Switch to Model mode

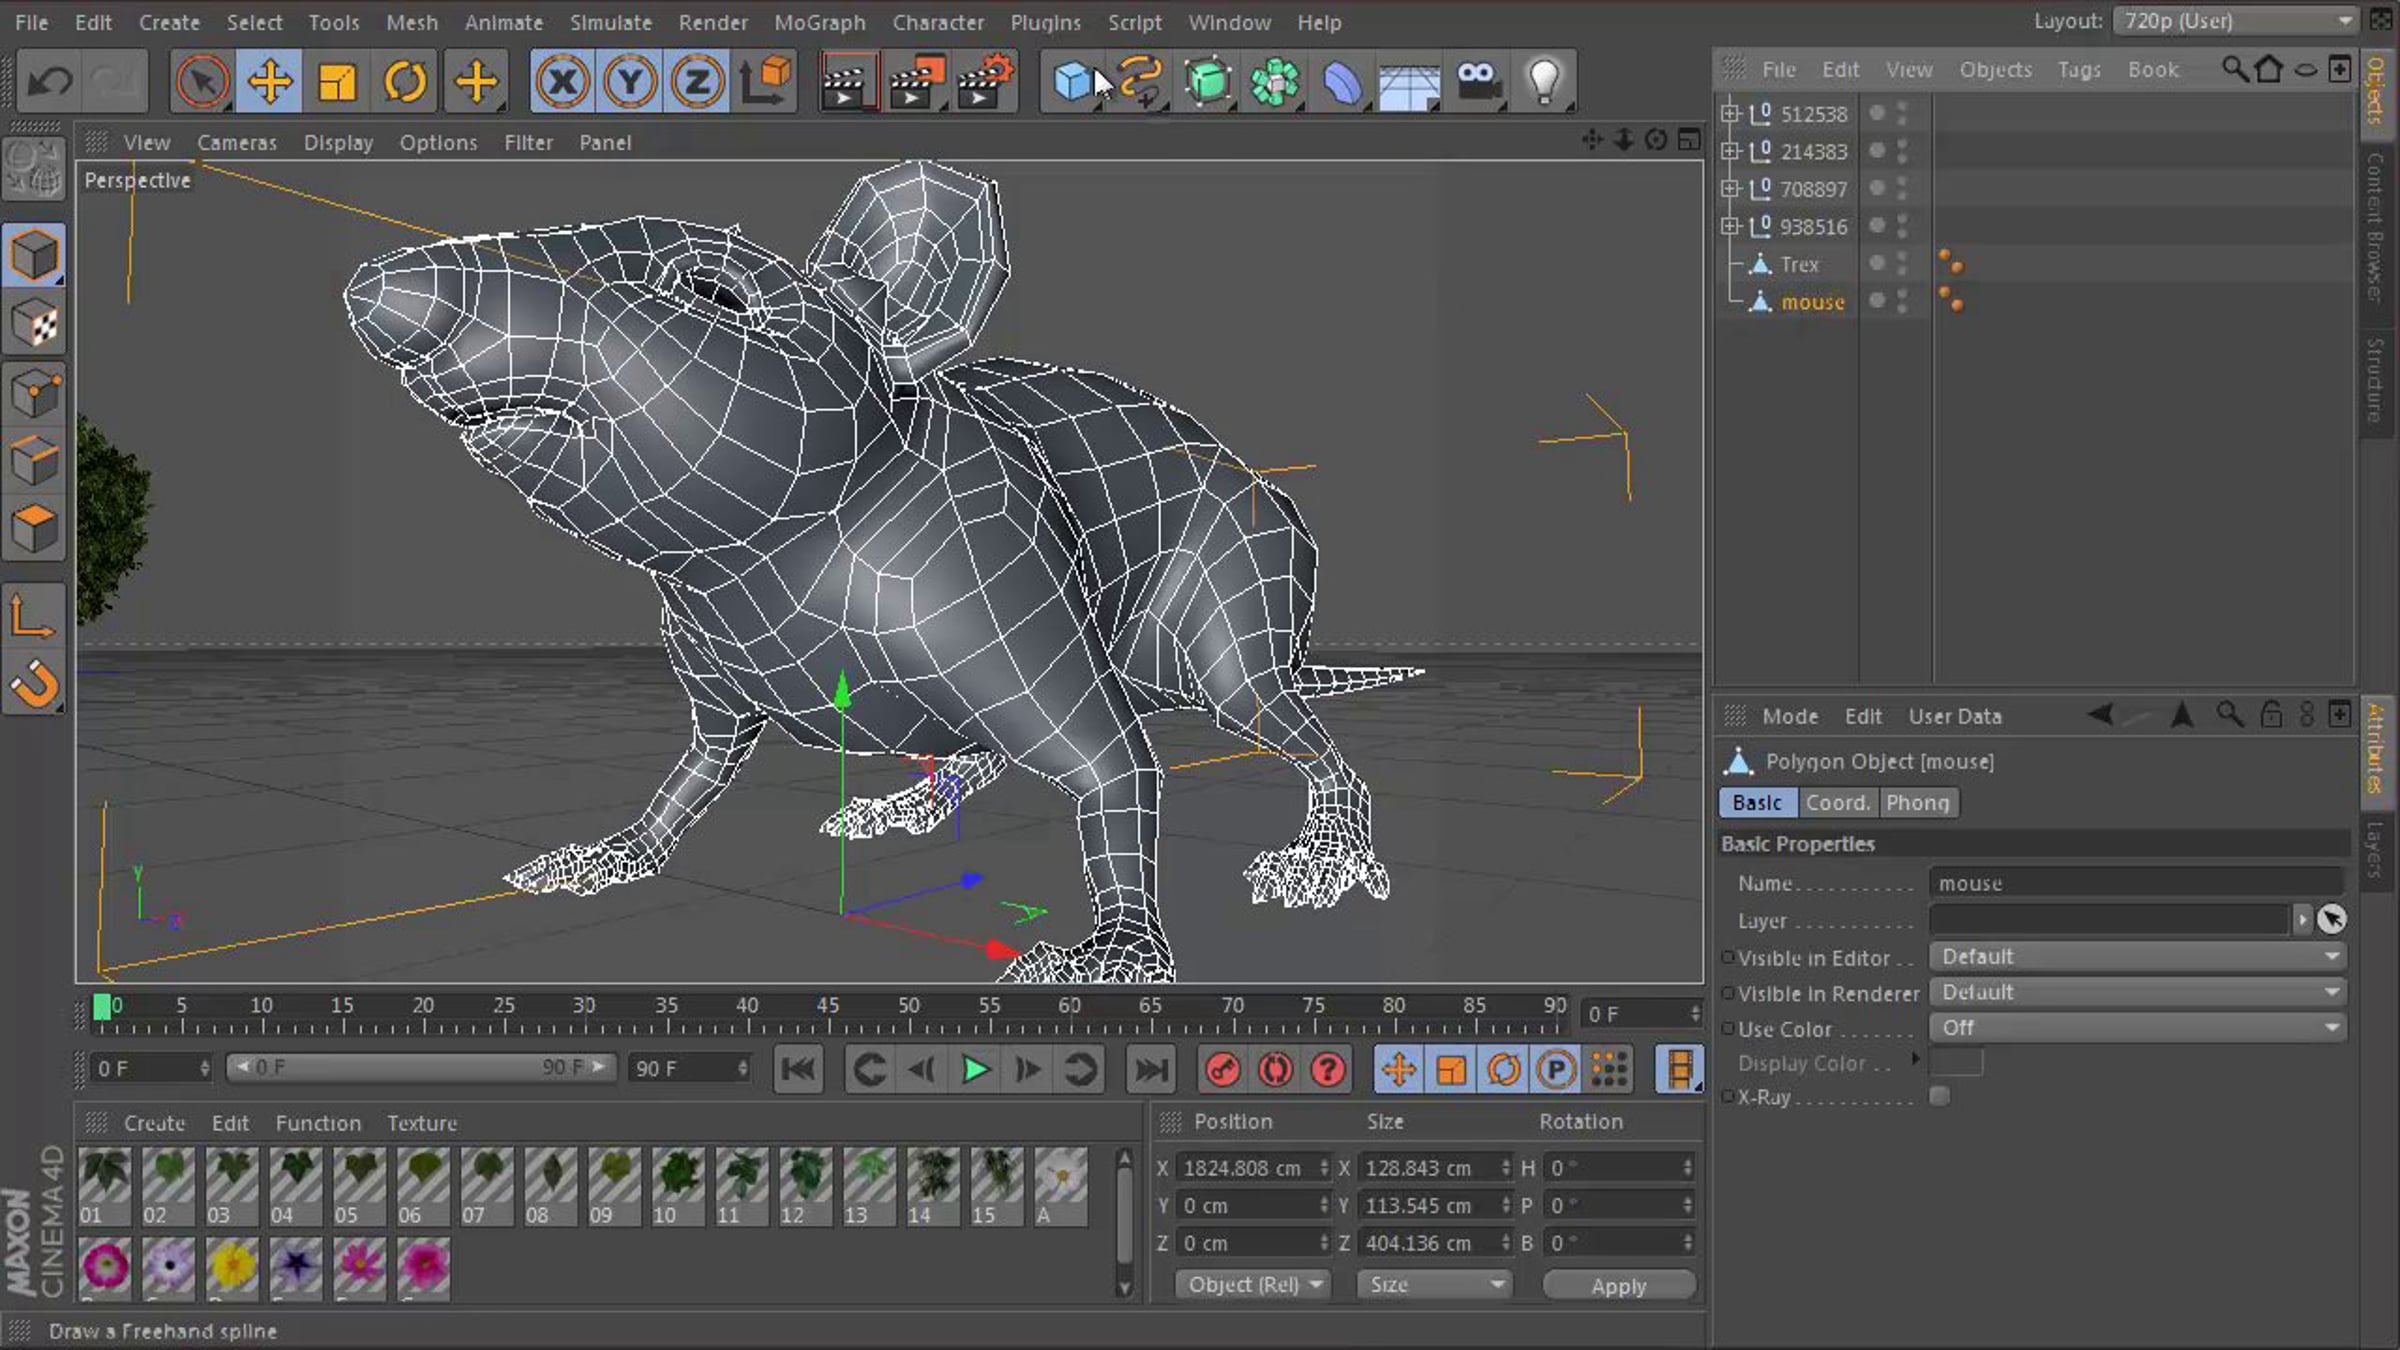(35, 255)
